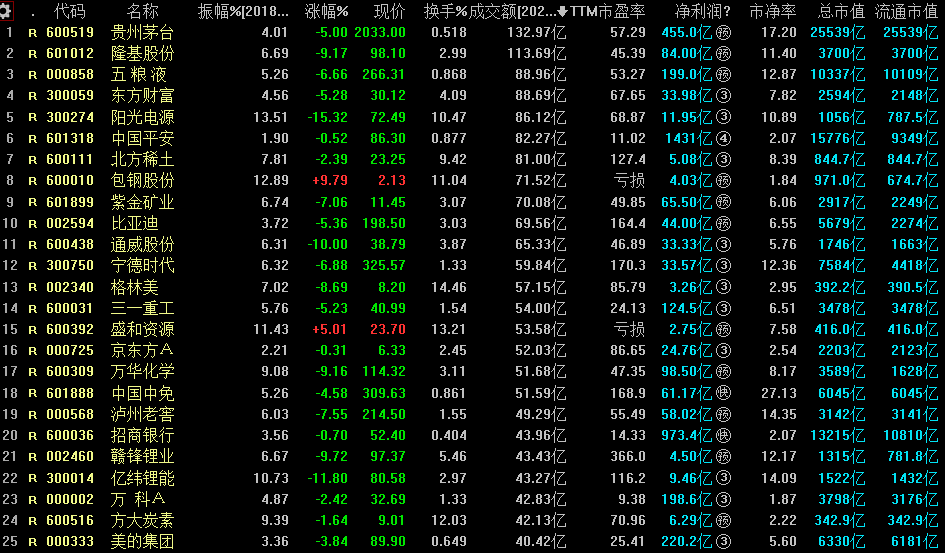Sort by the 现价 column header
This screenshot has height=553, width=945.
coord(389,11)
